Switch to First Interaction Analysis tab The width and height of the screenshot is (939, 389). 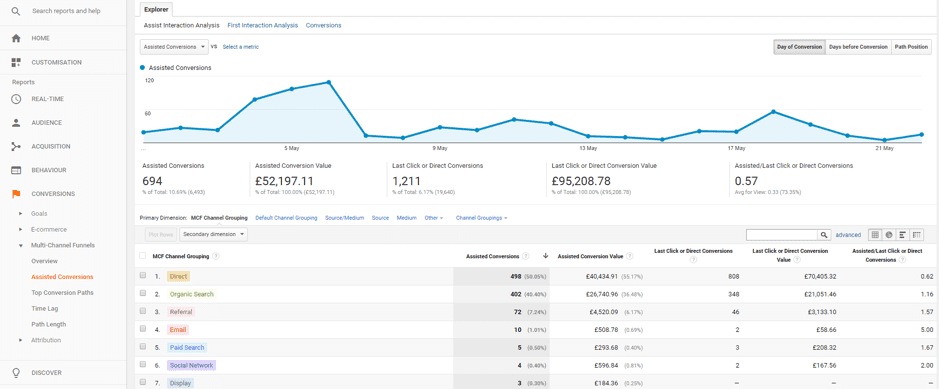tap(262, 26)
